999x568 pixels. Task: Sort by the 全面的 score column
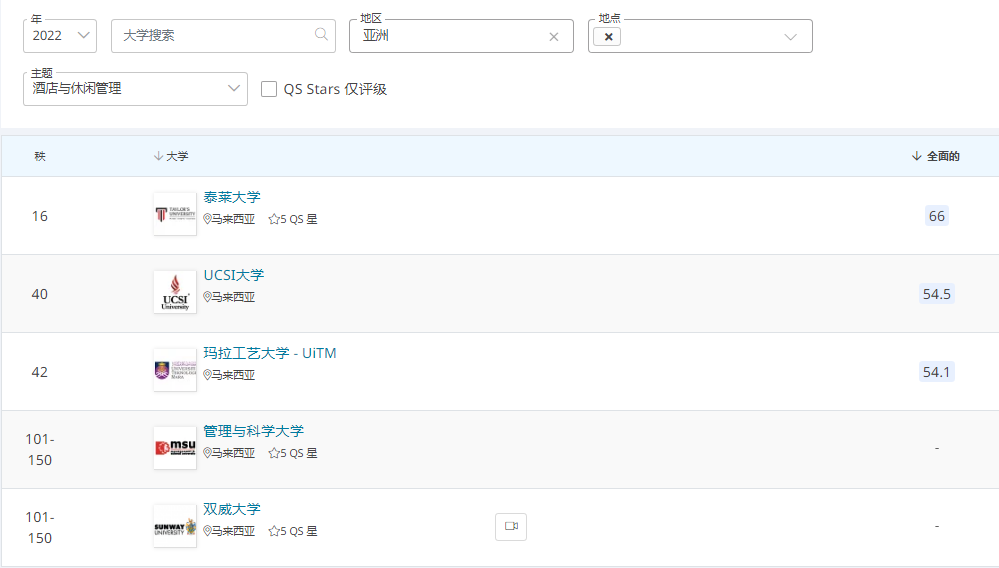(x=936, y=156)
